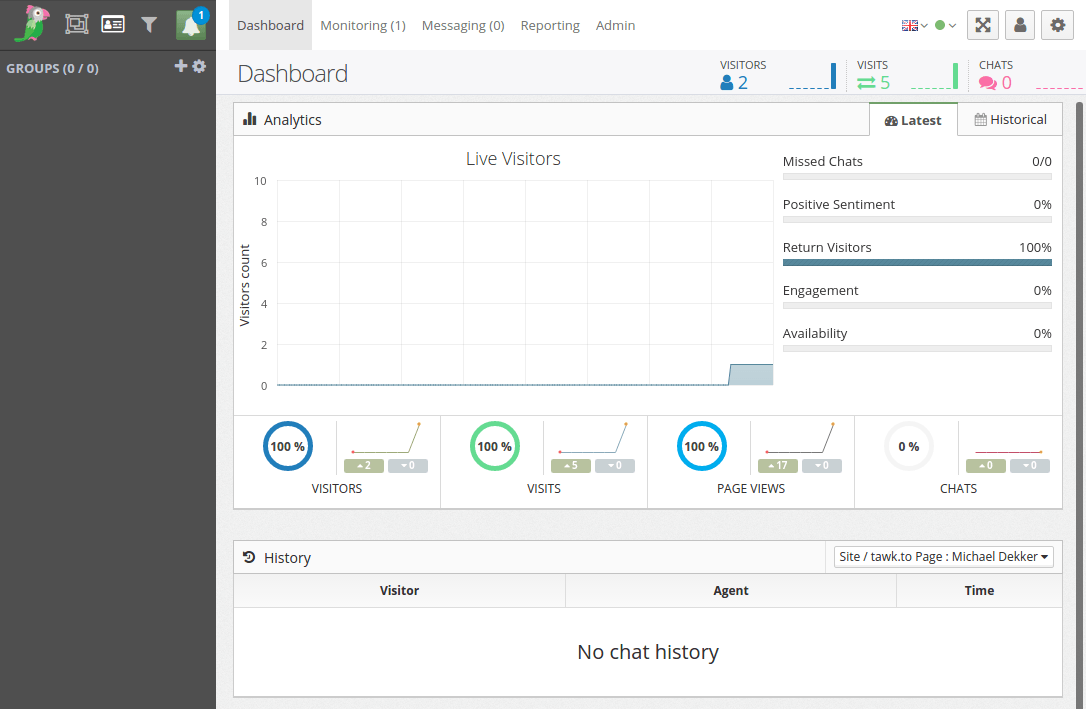Screen dimensions: 1086x709
Task: Open the Site / tawk.to Page selector
Action: click(943, 556)
